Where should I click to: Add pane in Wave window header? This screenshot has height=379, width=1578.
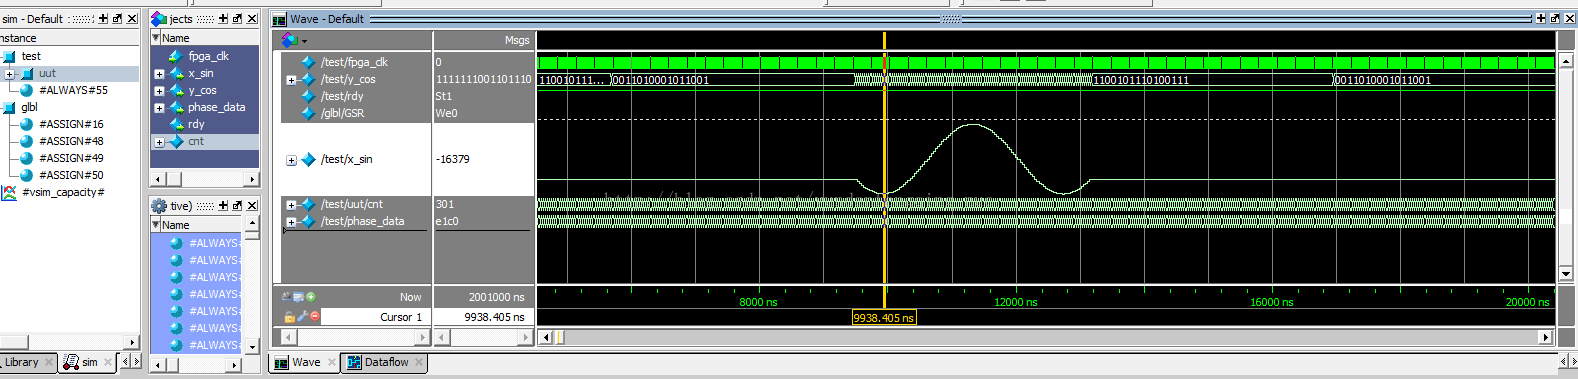coord(1541,19)
